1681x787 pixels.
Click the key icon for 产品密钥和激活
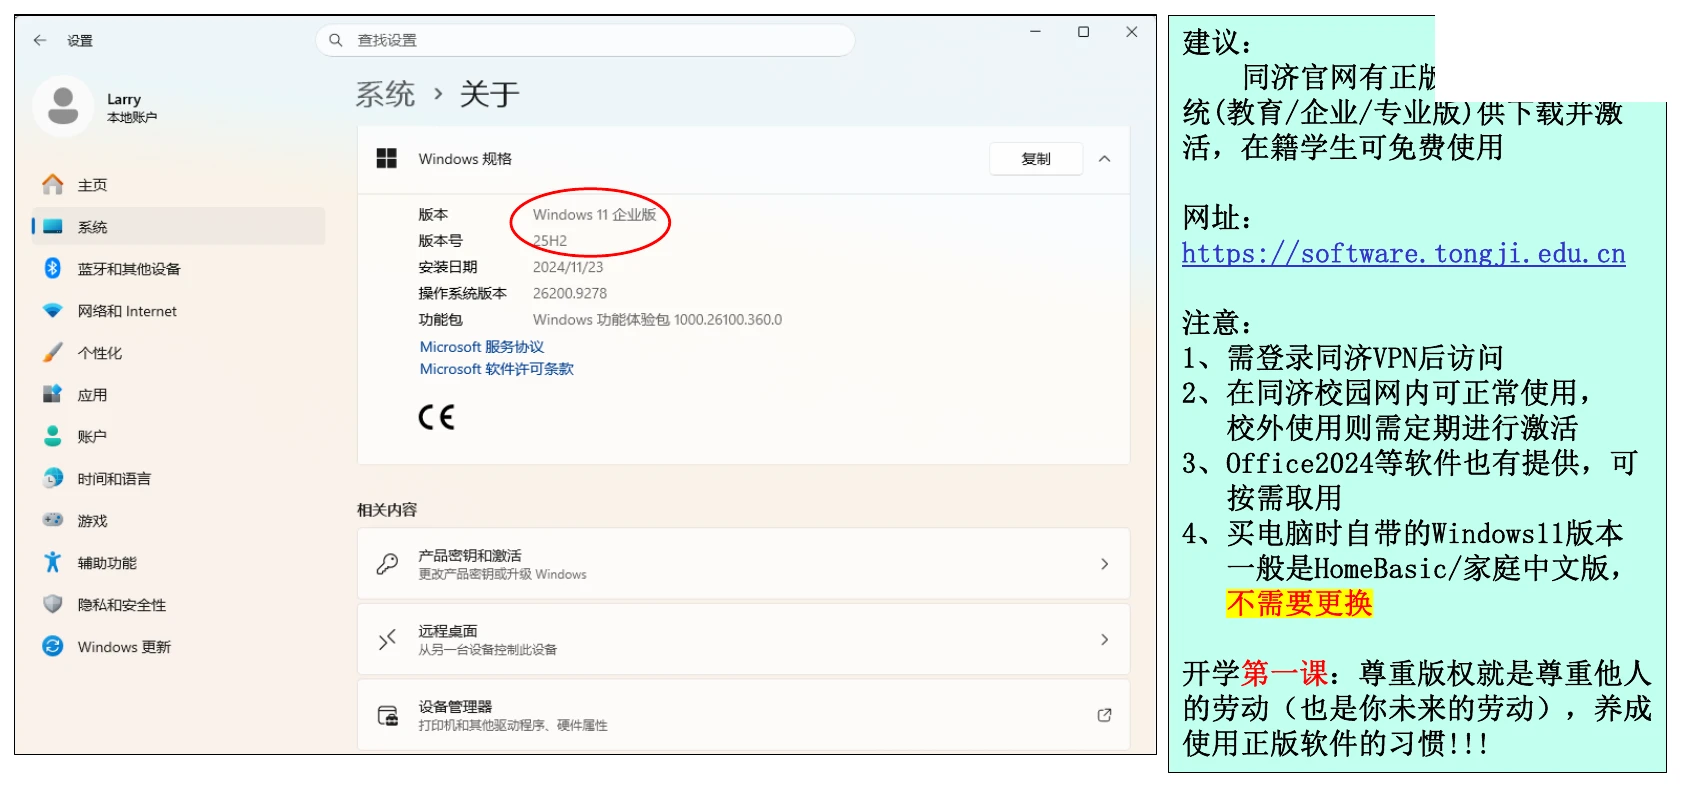(387, 564)
